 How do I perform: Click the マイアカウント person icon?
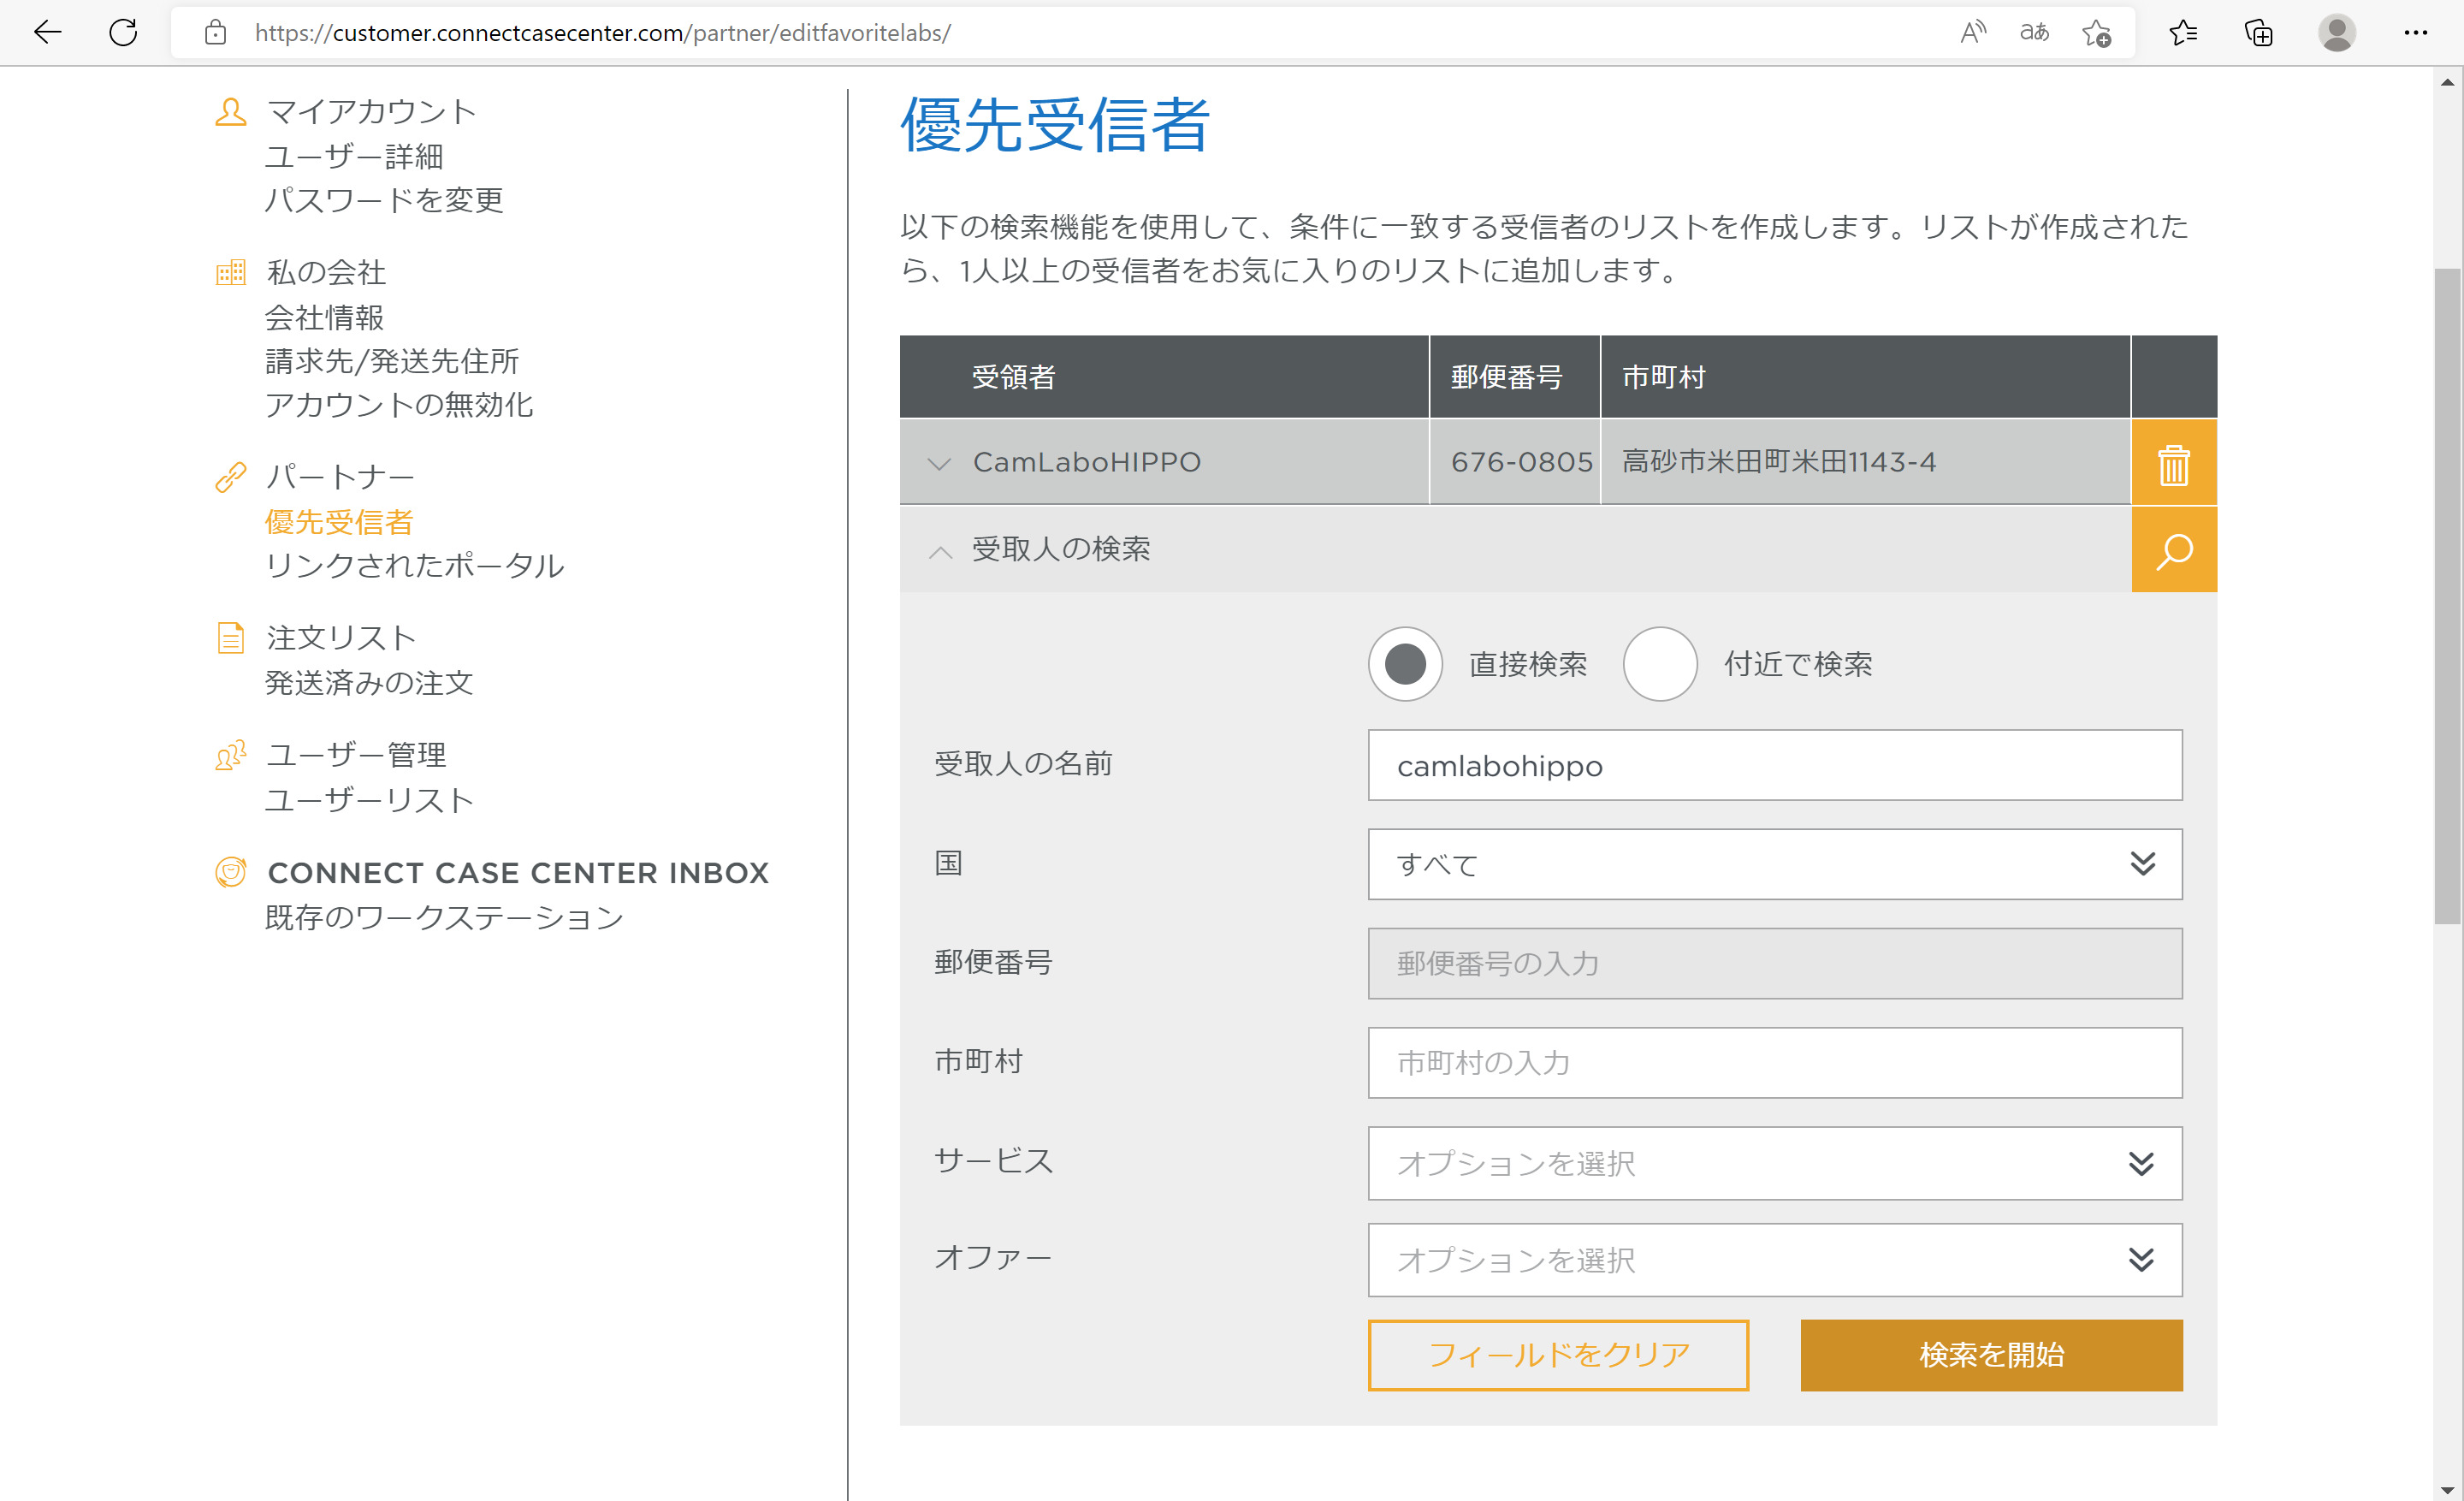231,111
